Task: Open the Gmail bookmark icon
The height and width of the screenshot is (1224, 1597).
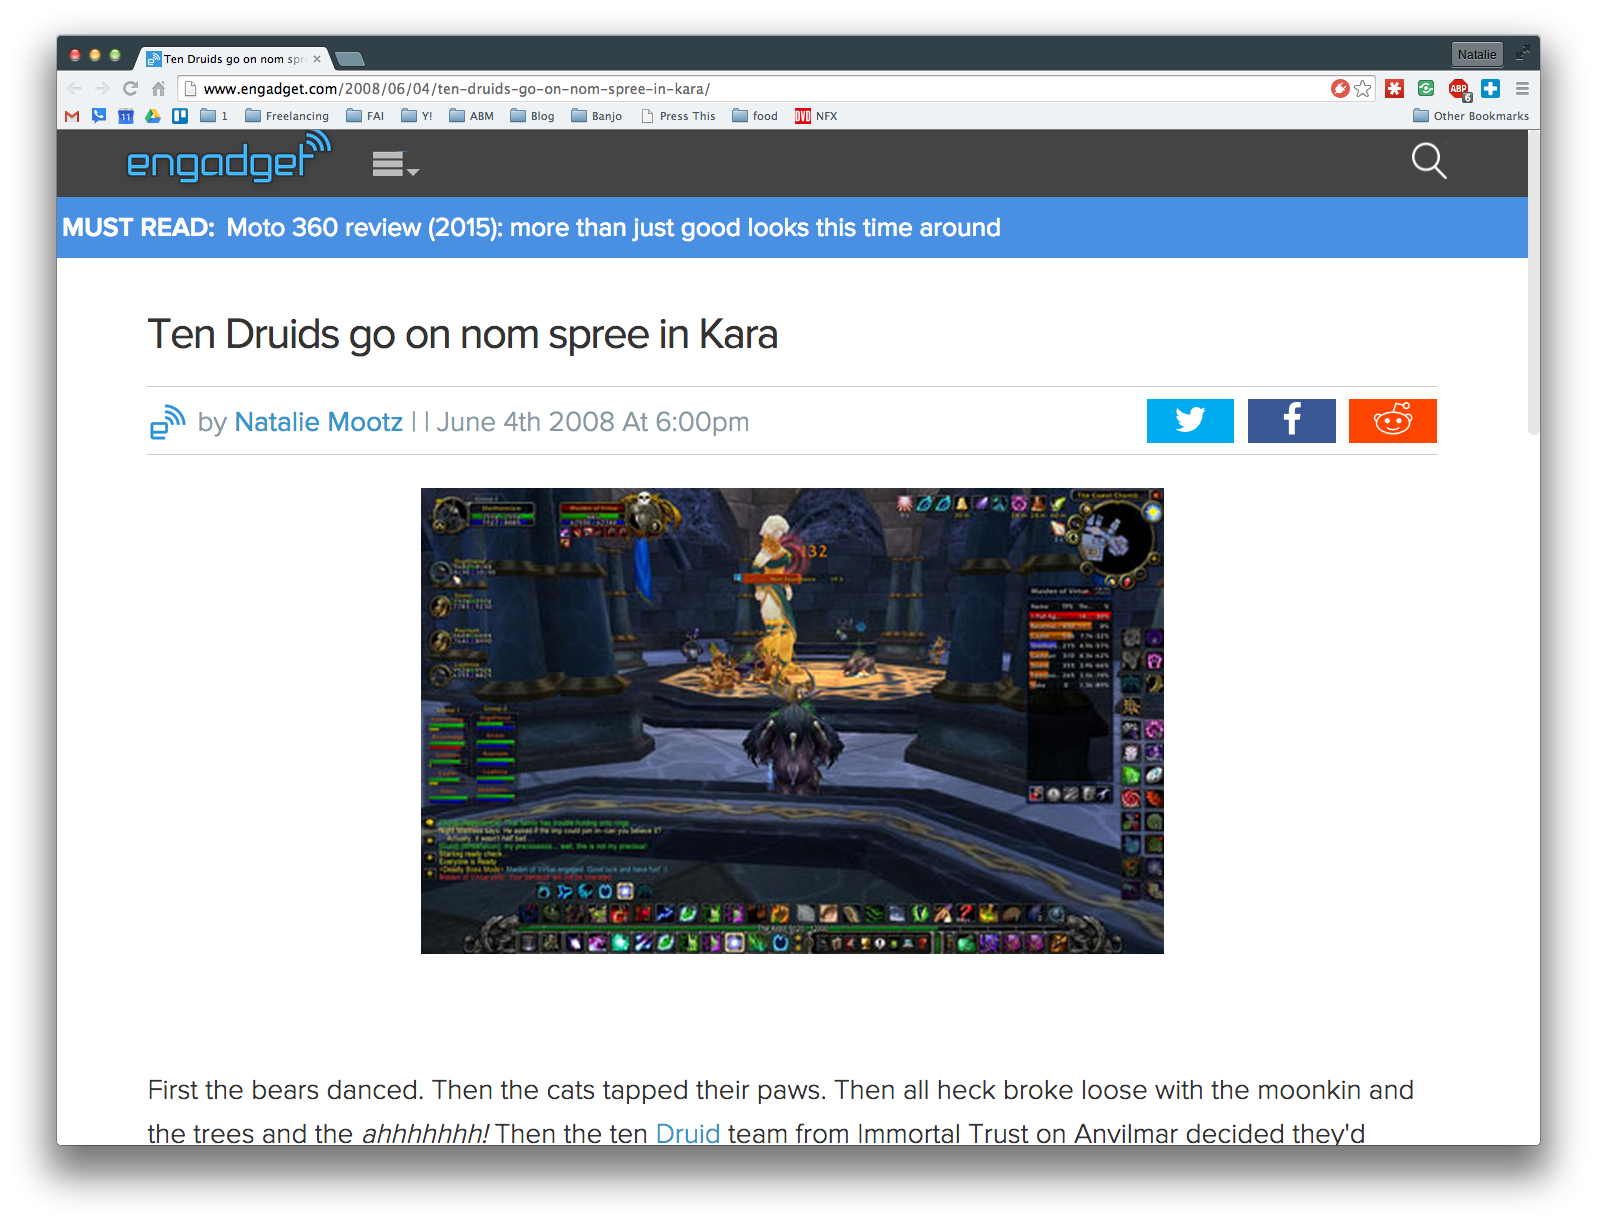Action: (x=72, y=116)
